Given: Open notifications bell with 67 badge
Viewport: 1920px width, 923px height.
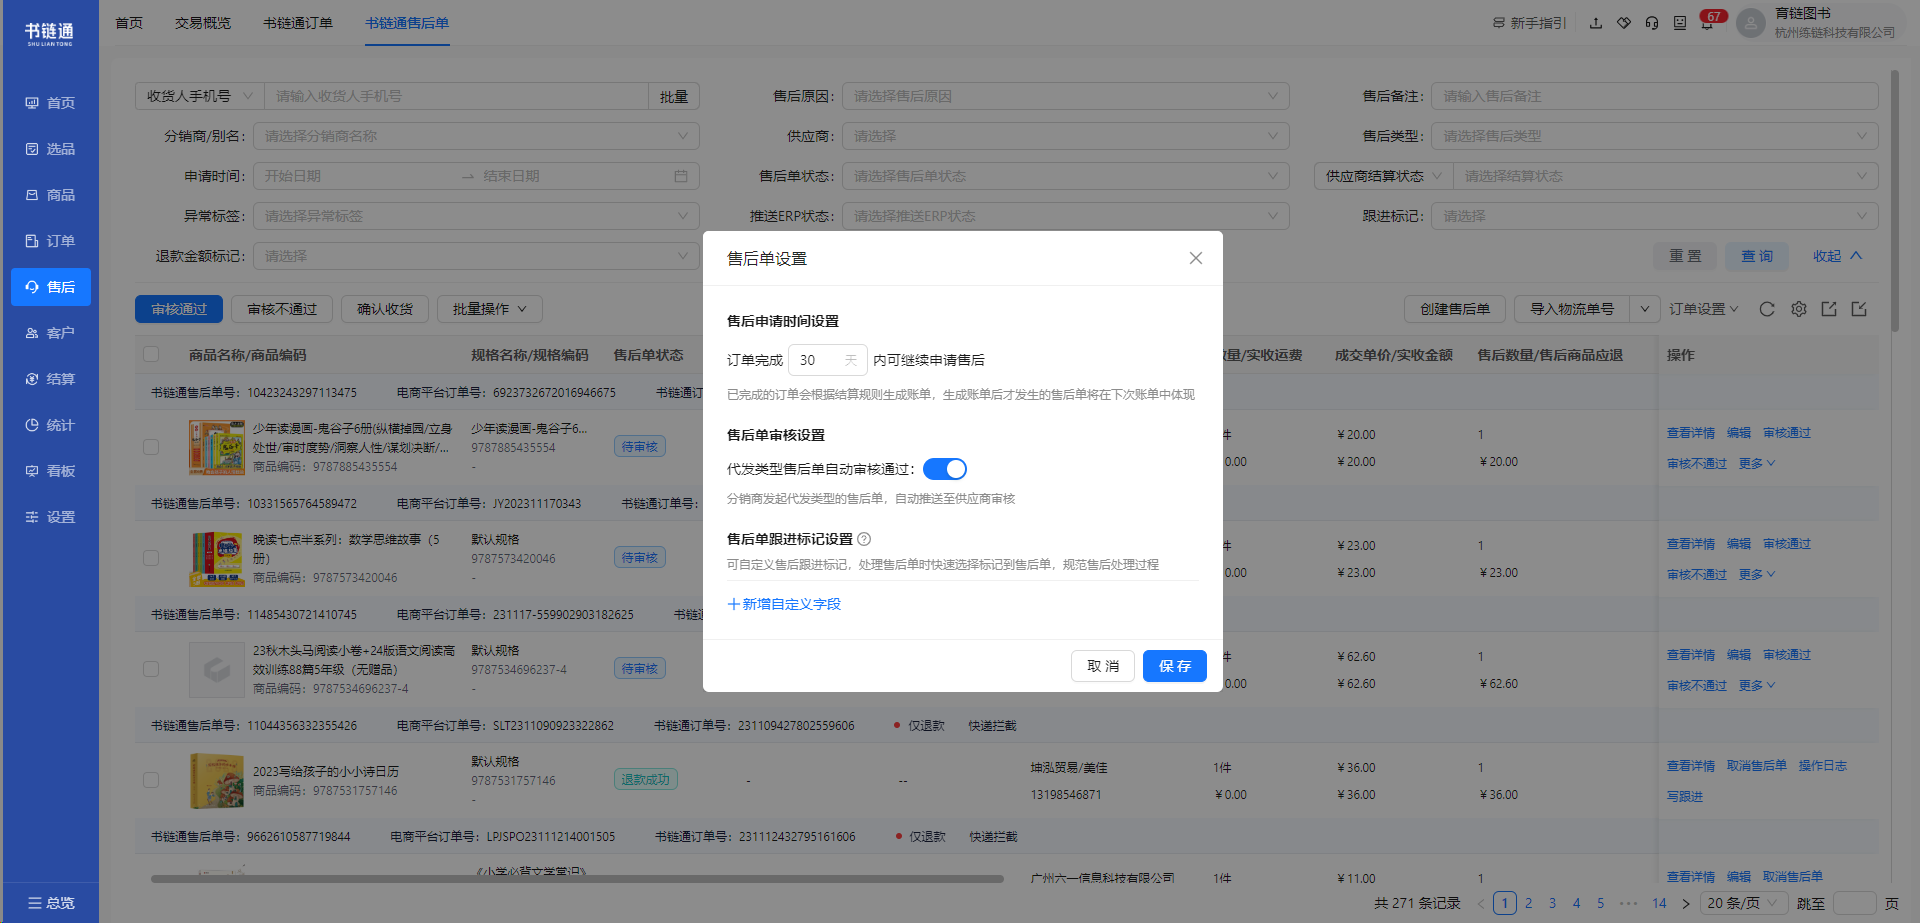Looking at the screenshot, I should [1708, 23].
